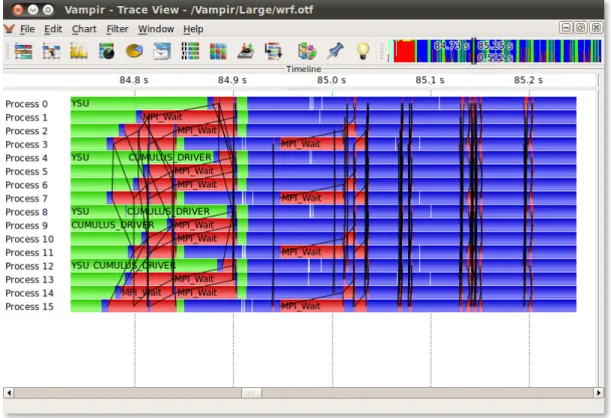Click the 84.8 s timeline tick
The height and width of the screenshot is (418, 611).
coord(134,80)
